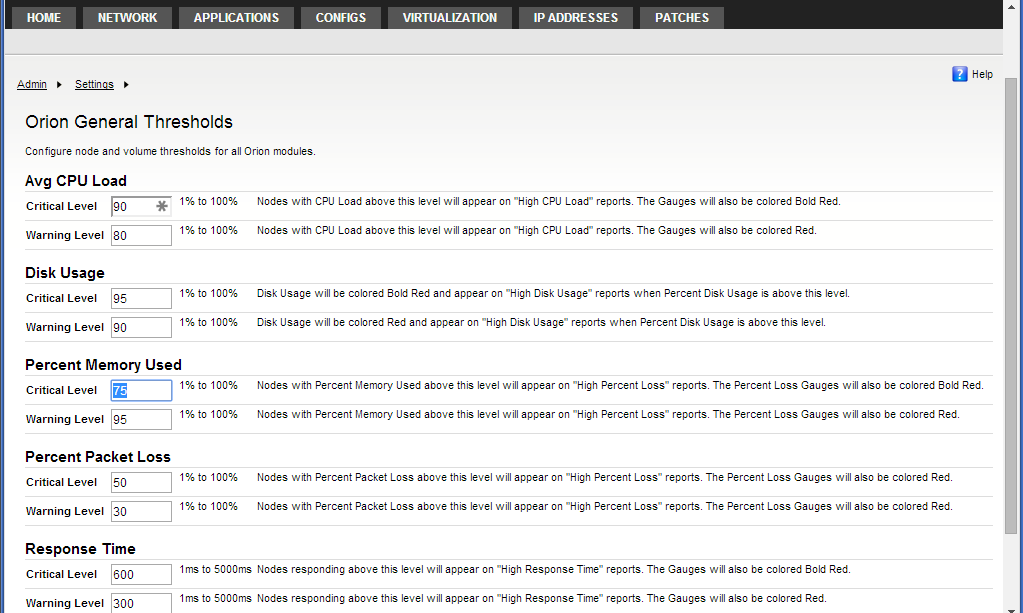This screenshot has width=1023, height=613.
Task: Click the asterisk in Avg CPU Critical field
Action: pos(162,206)
